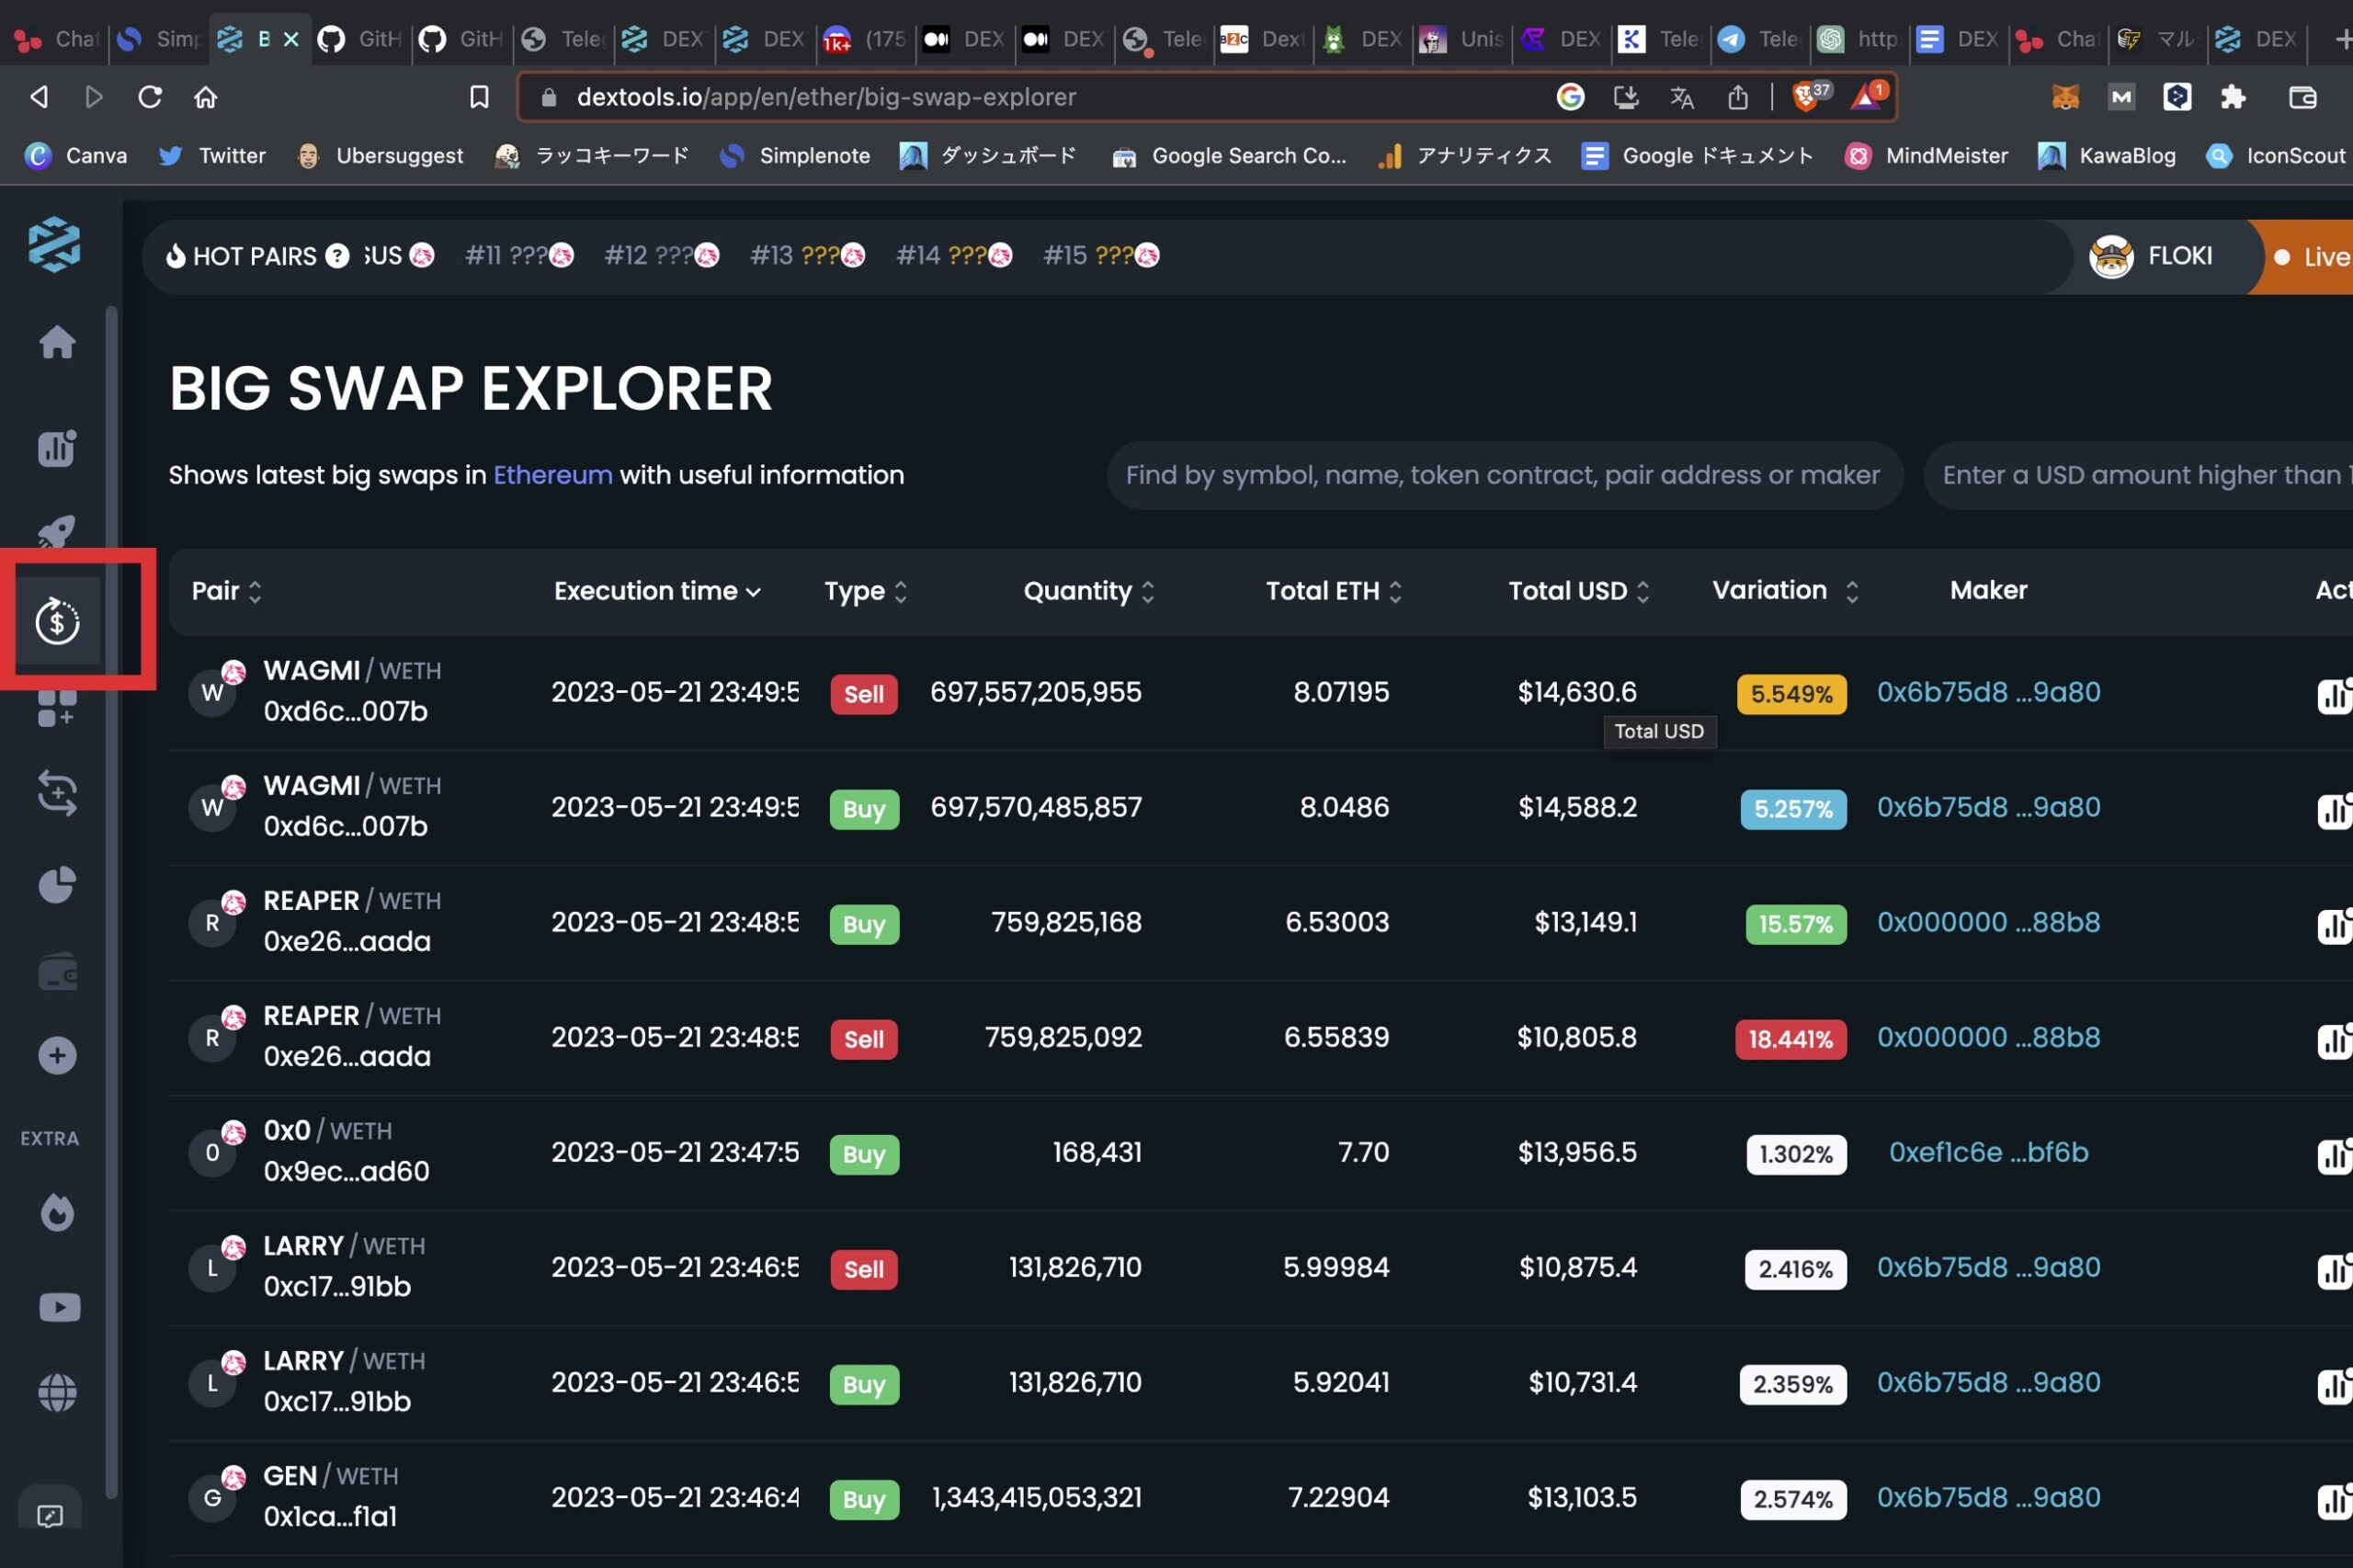The height and width of the screenshot is (1568, 2353).
Task: Open the Pool Explorer rocket icon
Action: point(56,531)
